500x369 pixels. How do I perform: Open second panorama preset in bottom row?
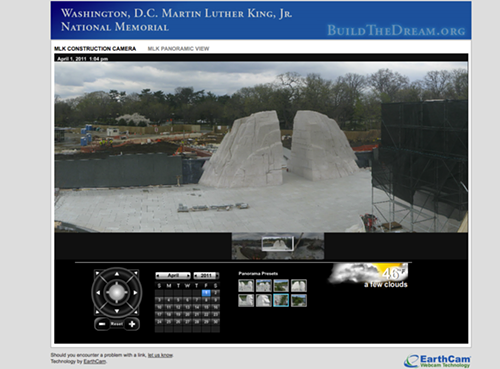(x=264, y=300)
